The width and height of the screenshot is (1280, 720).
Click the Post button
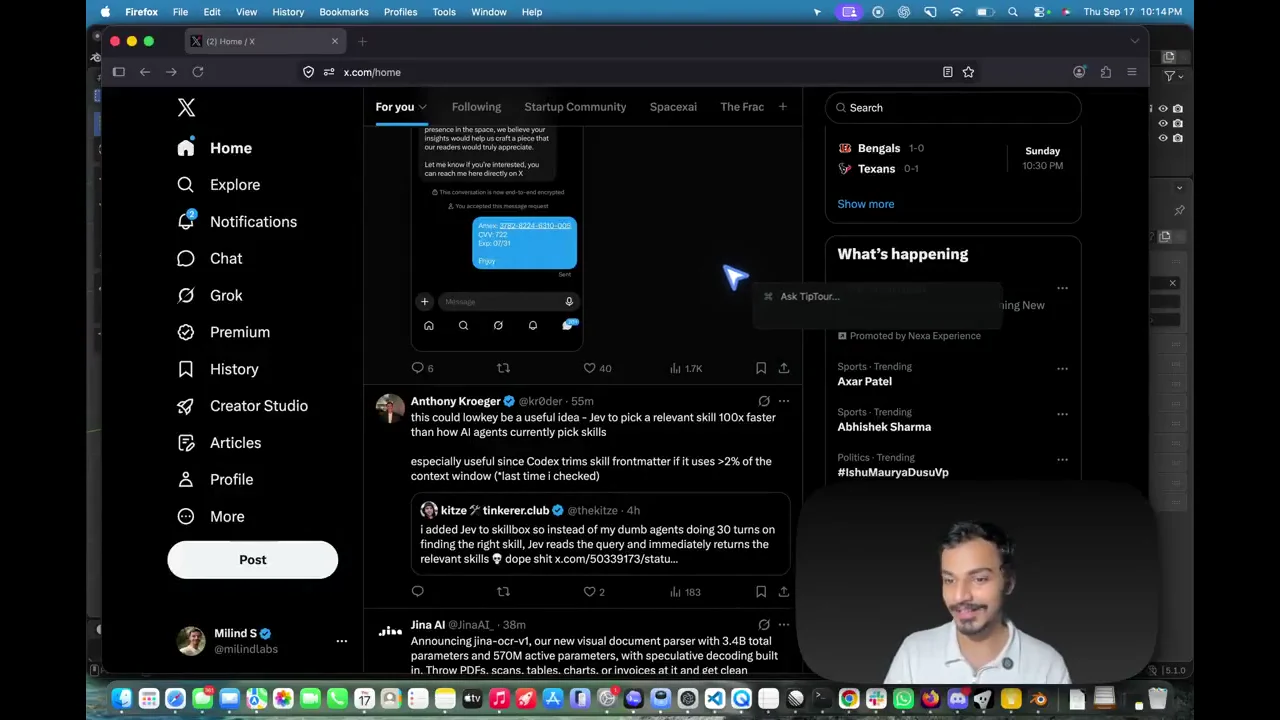[x=253, y=560]
